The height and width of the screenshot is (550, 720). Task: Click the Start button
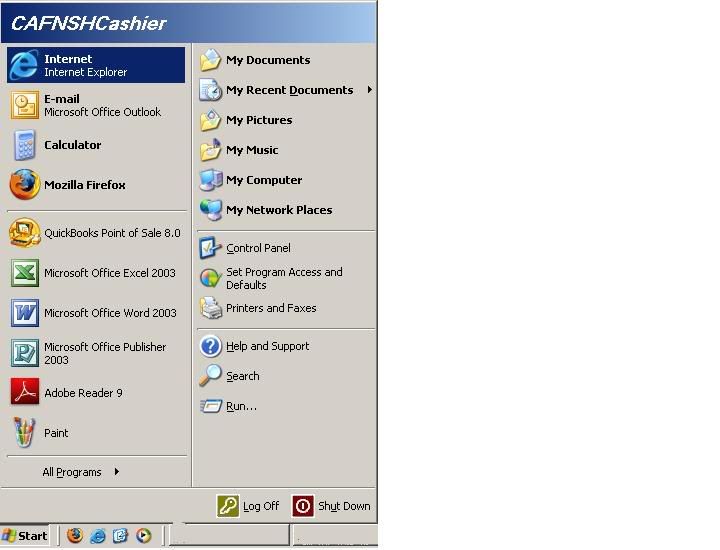pos(25,536)
